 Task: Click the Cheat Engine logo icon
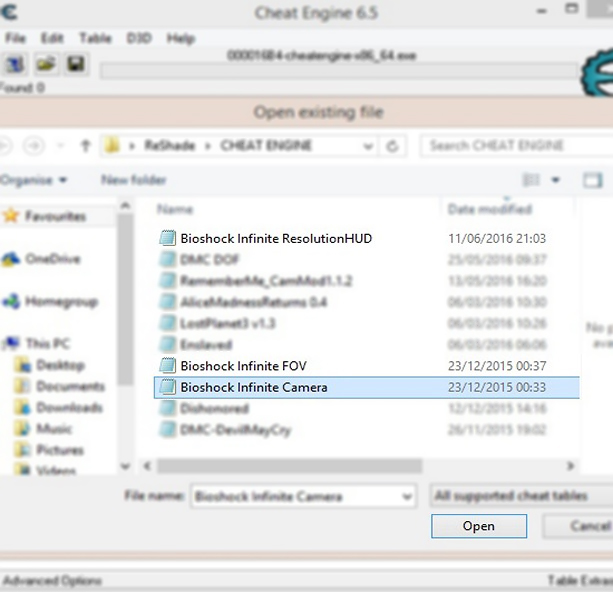click(596, 74)
